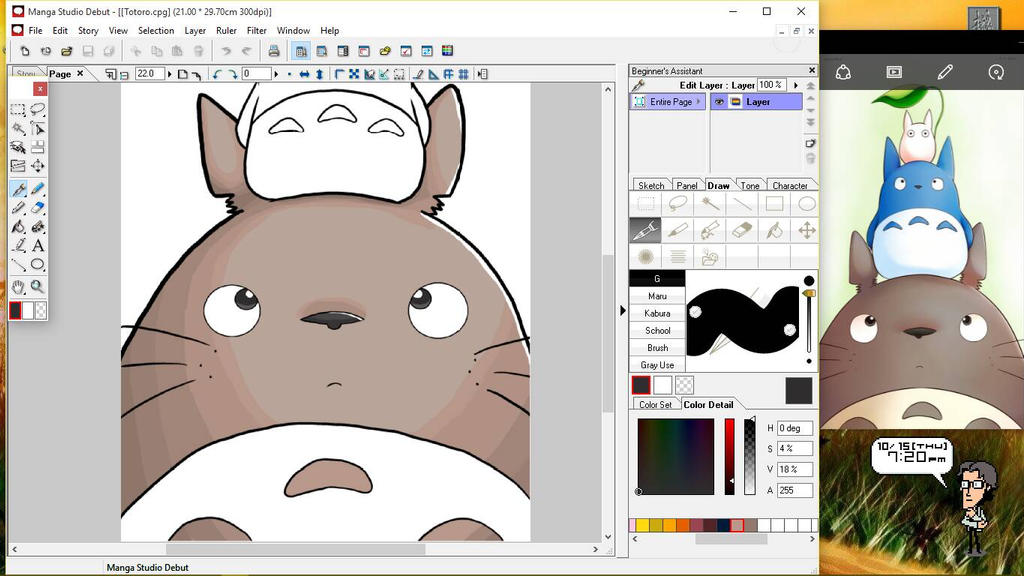The width and height of the screenshot is (1024, 576).
Task: Select the Pen tool in floating toolbox
Action: click(18, 189)
